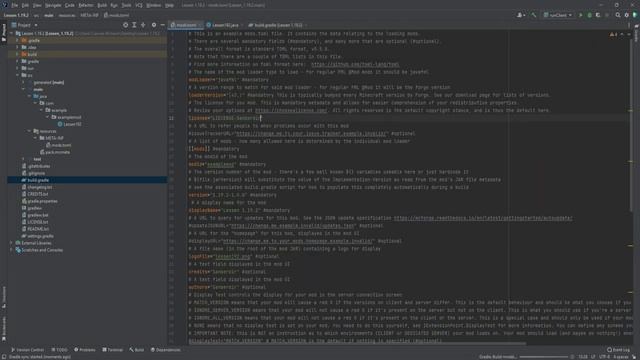Open the Event Log

point(618,350)
